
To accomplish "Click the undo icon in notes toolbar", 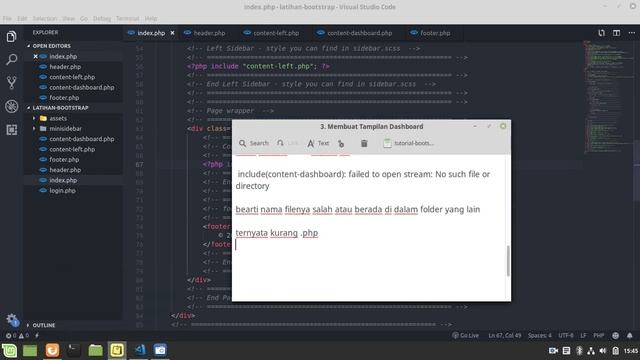I will tap(280, 143).
